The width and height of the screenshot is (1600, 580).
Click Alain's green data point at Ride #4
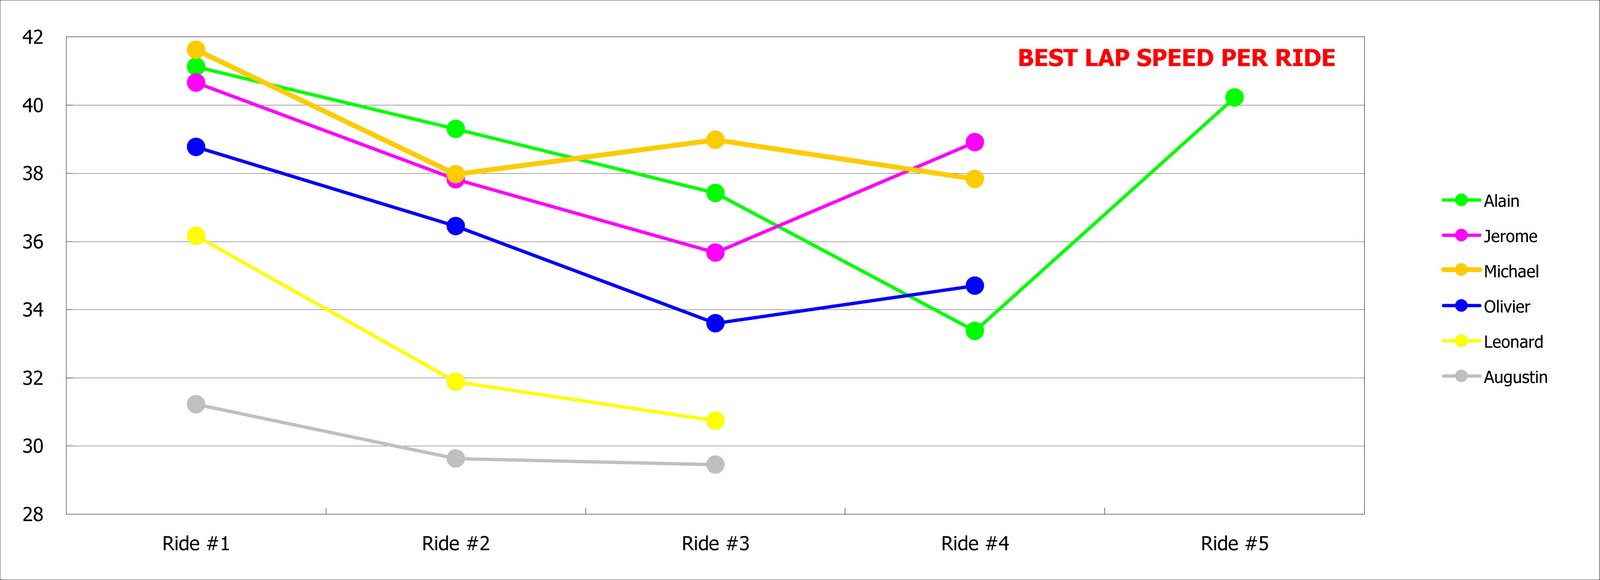[975, 331]
